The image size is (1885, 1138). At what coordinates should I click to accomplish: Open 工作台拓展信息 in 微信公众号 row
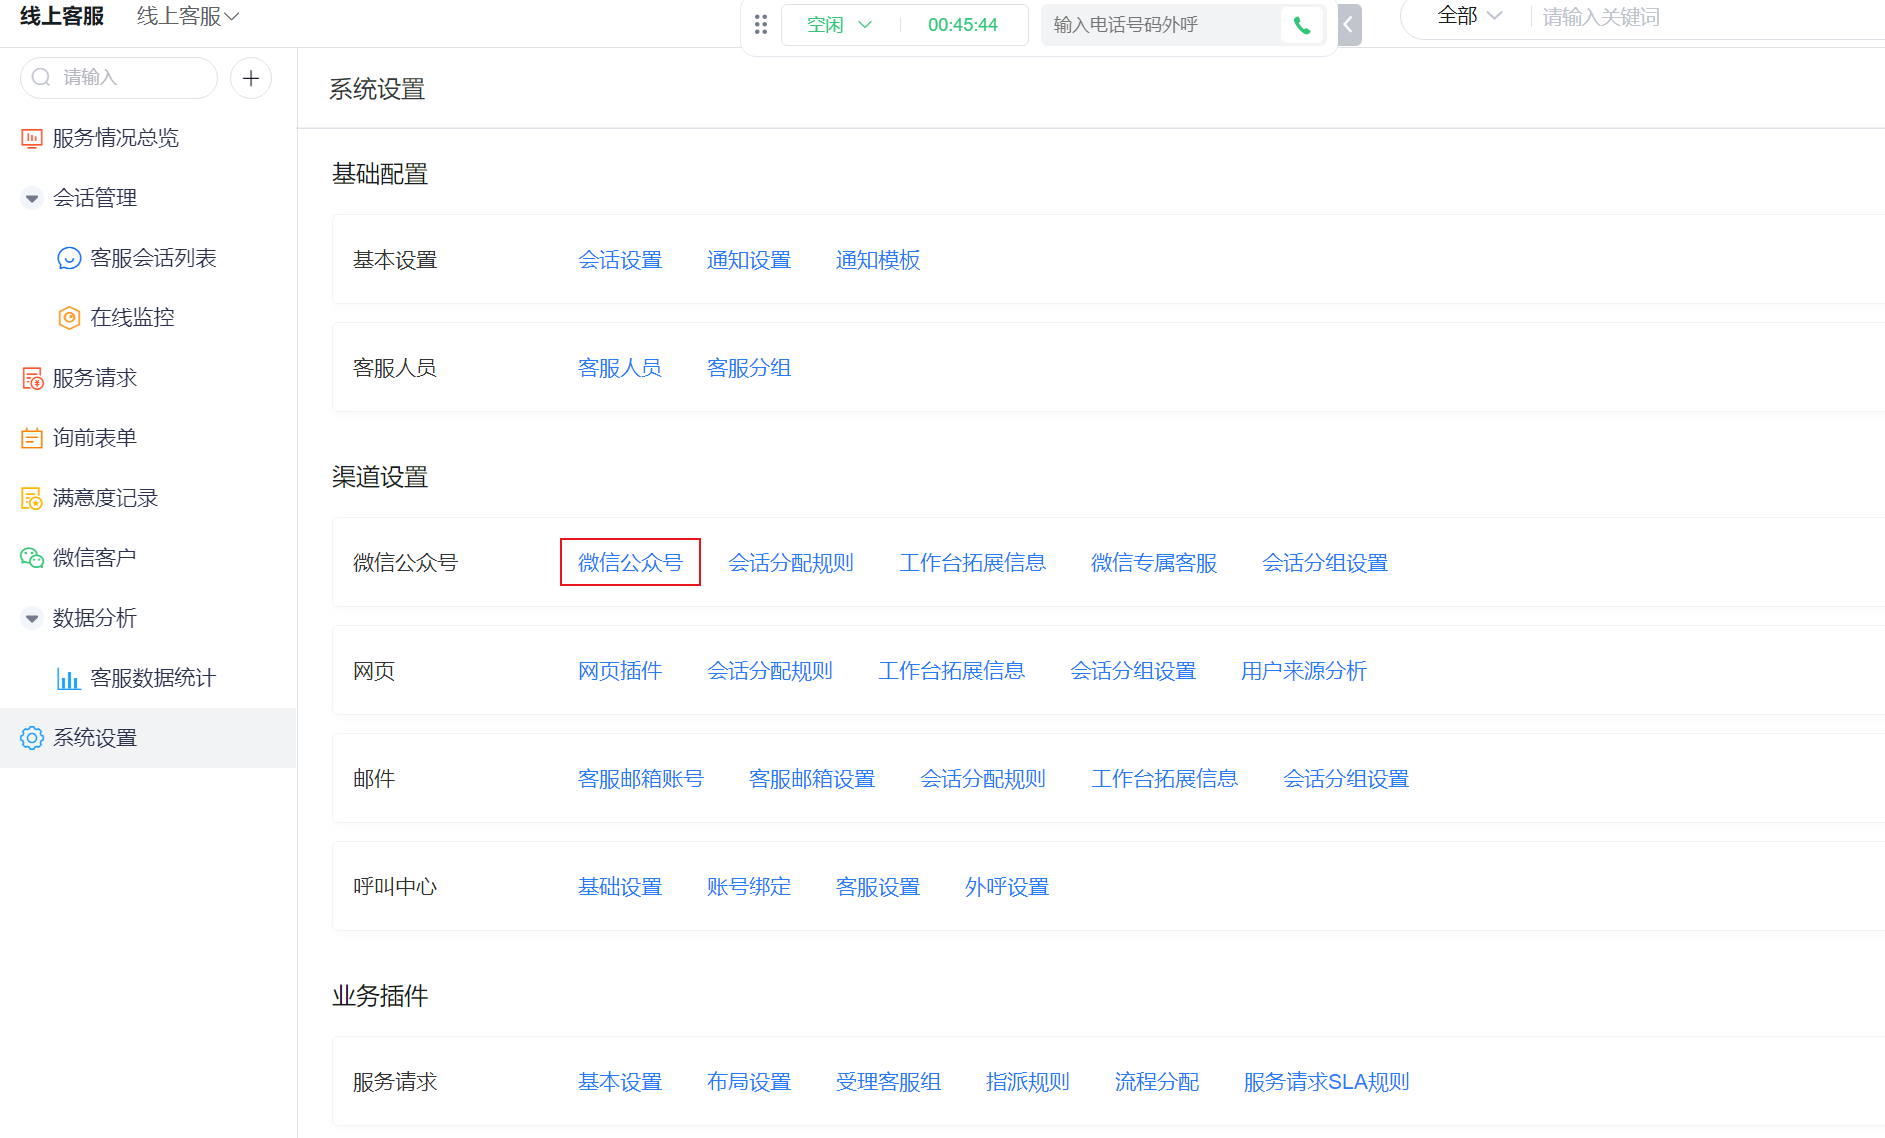pos(973,563)
